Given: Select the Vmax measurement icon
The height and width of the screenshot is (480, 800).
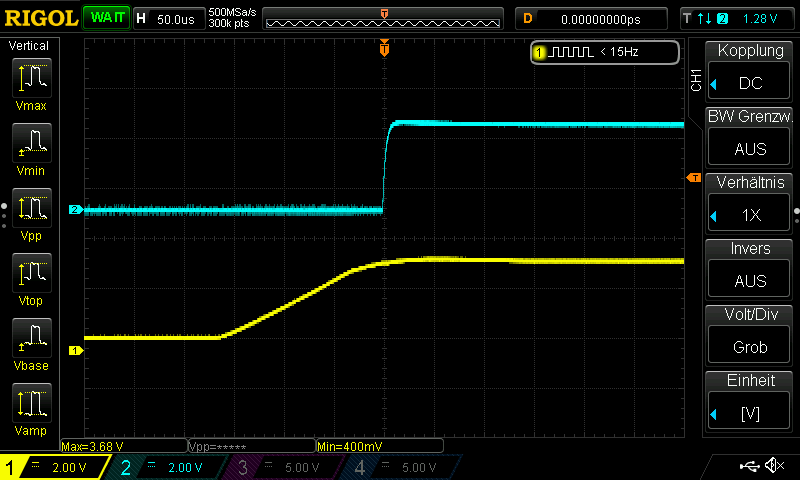Looking at the screenshot, I should click(32, 78).
